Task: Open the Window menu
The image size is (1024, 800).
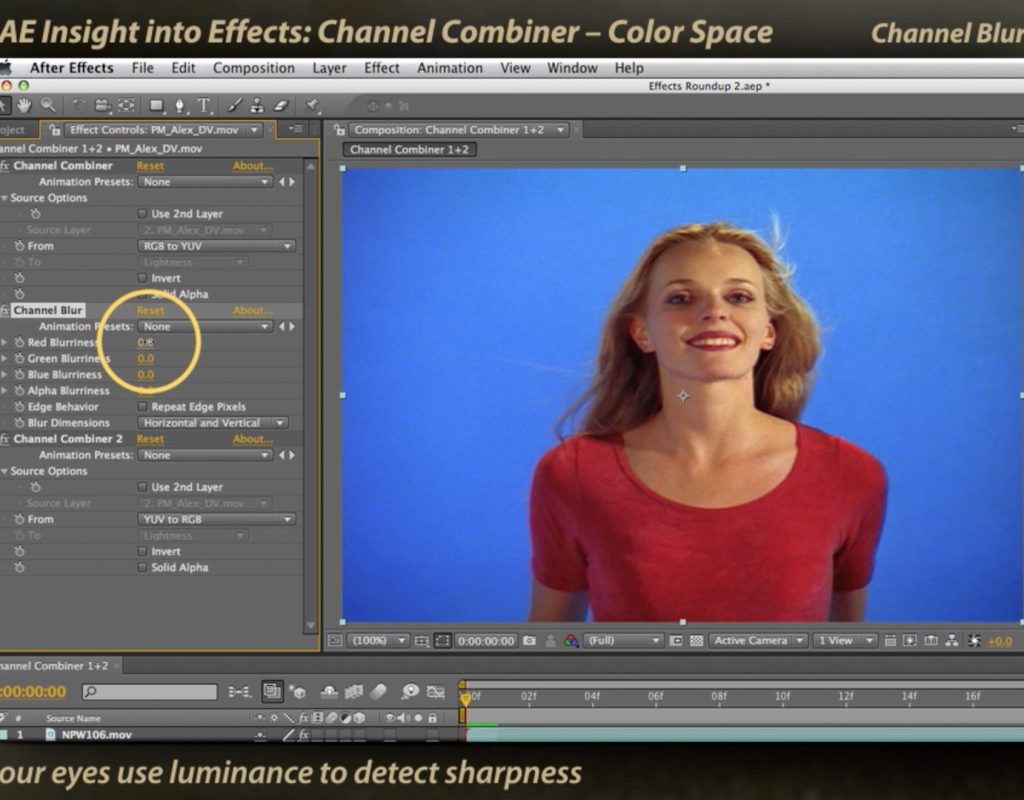Action: click(572, 68)
